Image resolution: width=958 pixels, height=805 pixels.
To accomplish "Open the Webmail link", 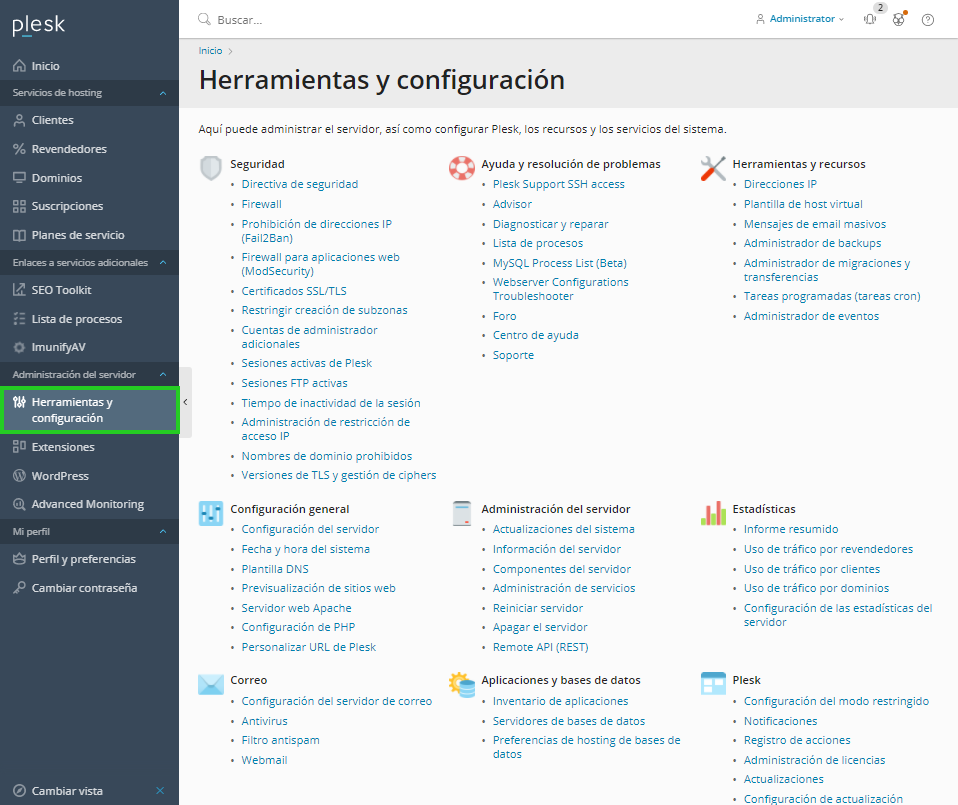I will [264, 760].
